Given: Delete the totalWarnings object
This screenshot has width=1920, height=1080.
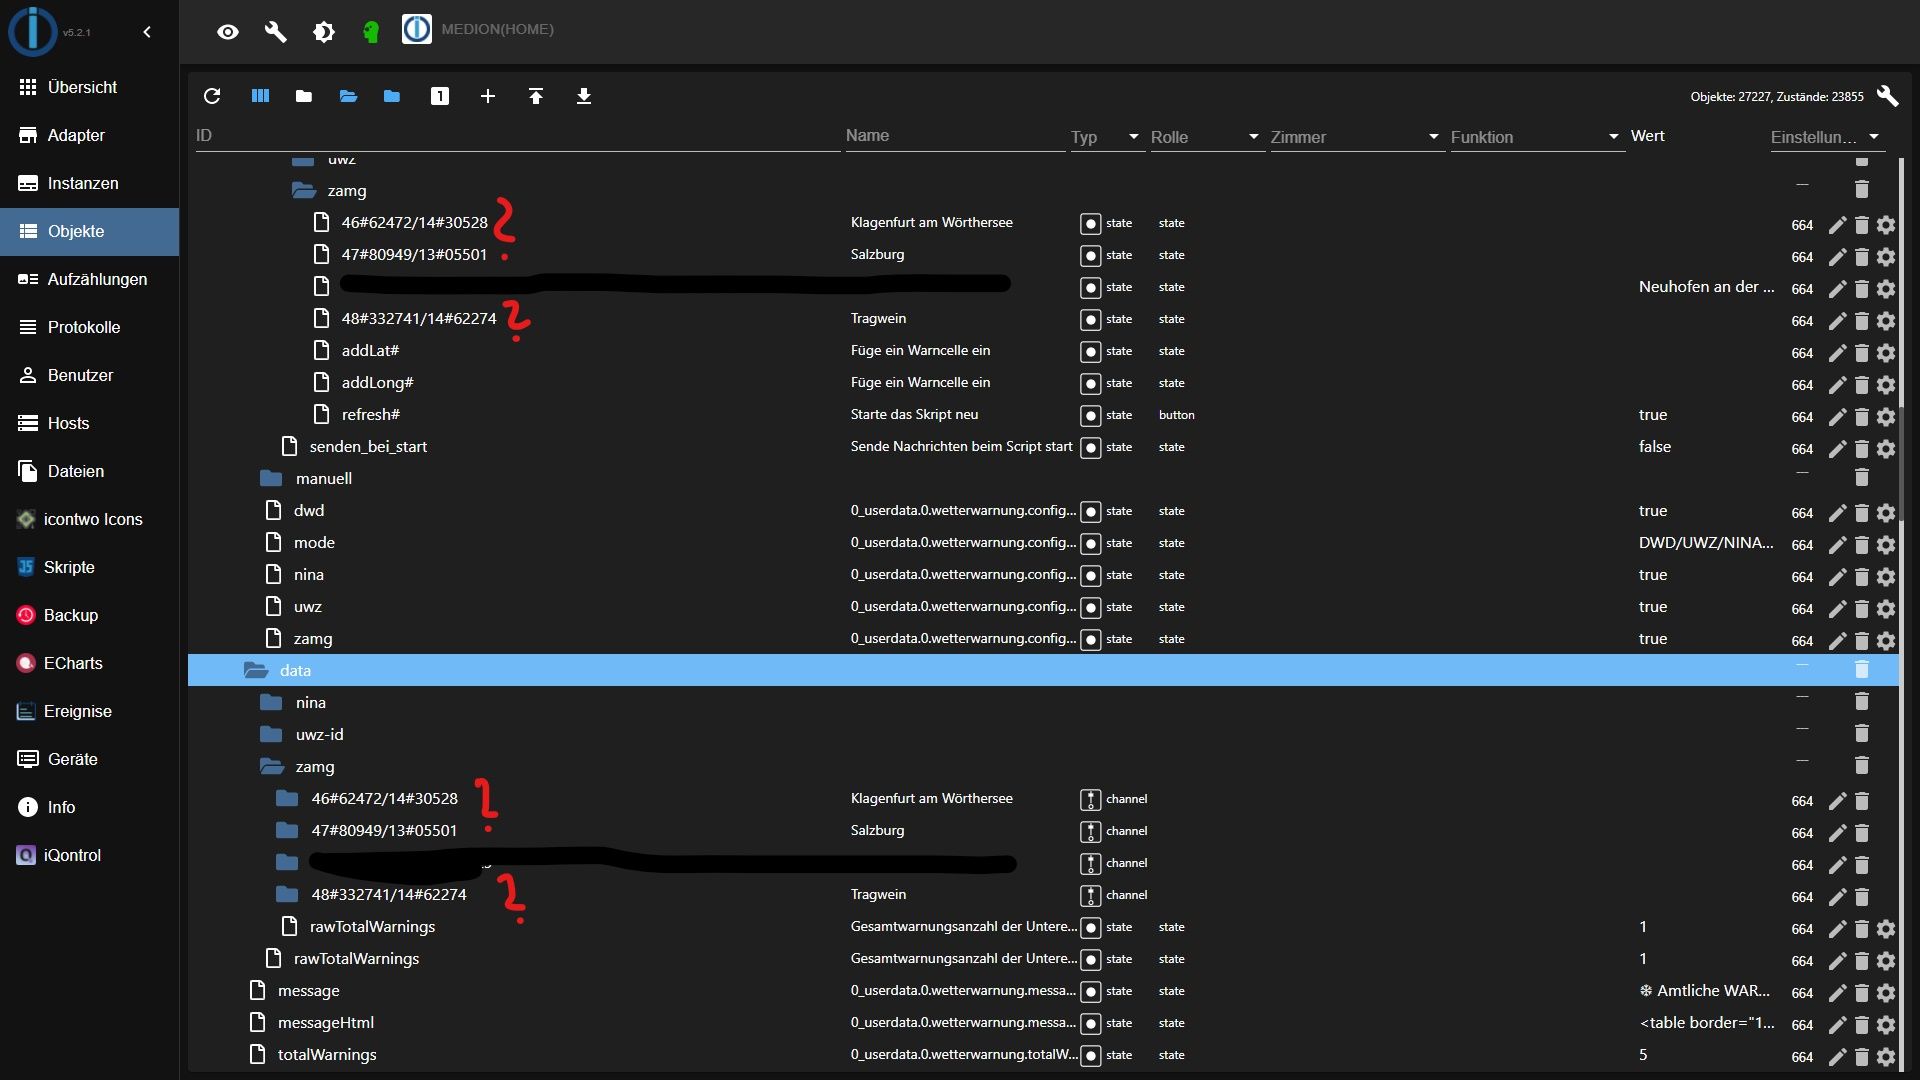Looking at the screenshot, I should [1862, 1057].
